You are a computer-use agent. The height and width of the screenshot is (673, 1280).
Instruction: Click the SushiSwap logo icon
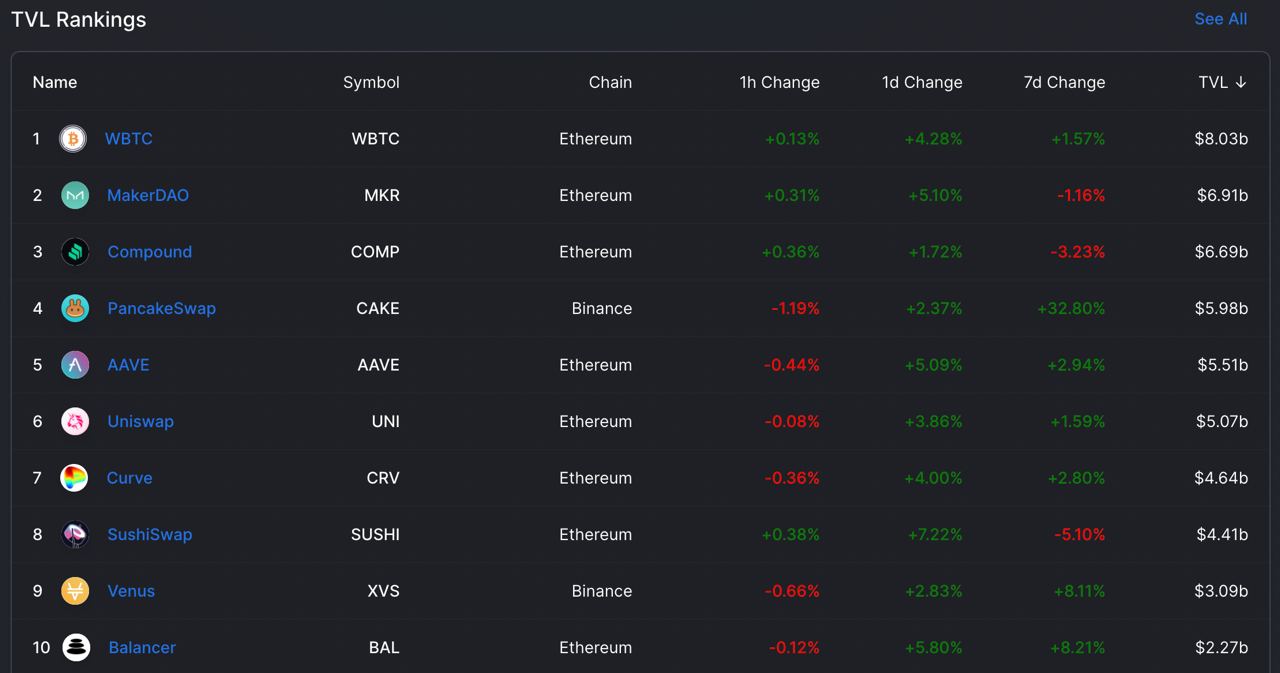[75, 535]
